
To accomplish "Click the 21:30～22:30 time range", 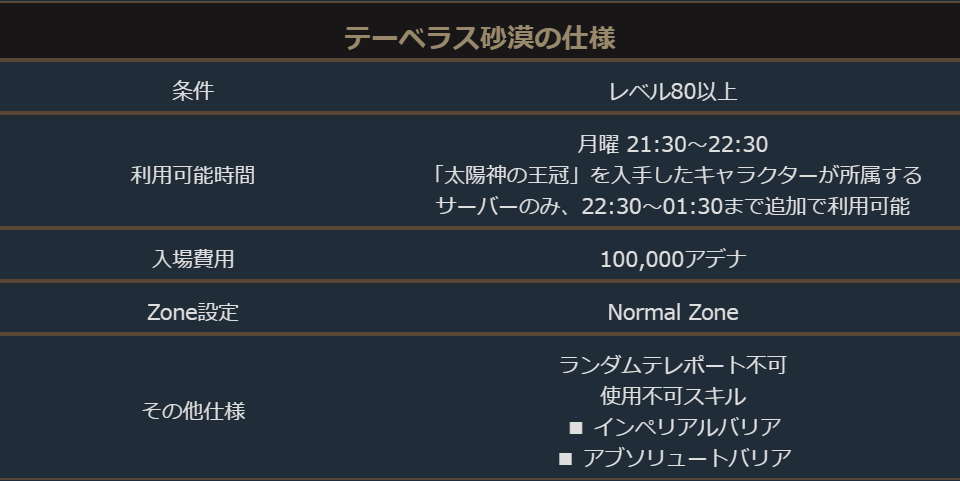I will coord(697,146).
